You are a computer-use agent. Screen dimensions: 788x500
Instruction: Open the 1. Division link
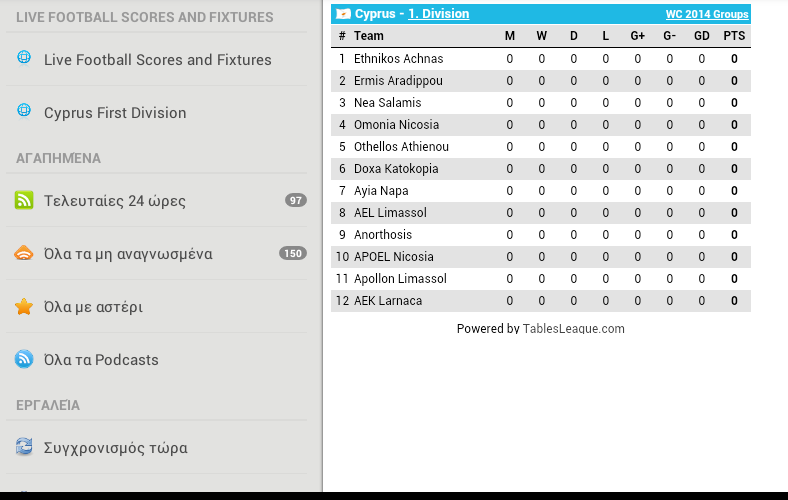pyautogui.click(x=438, y=14)
